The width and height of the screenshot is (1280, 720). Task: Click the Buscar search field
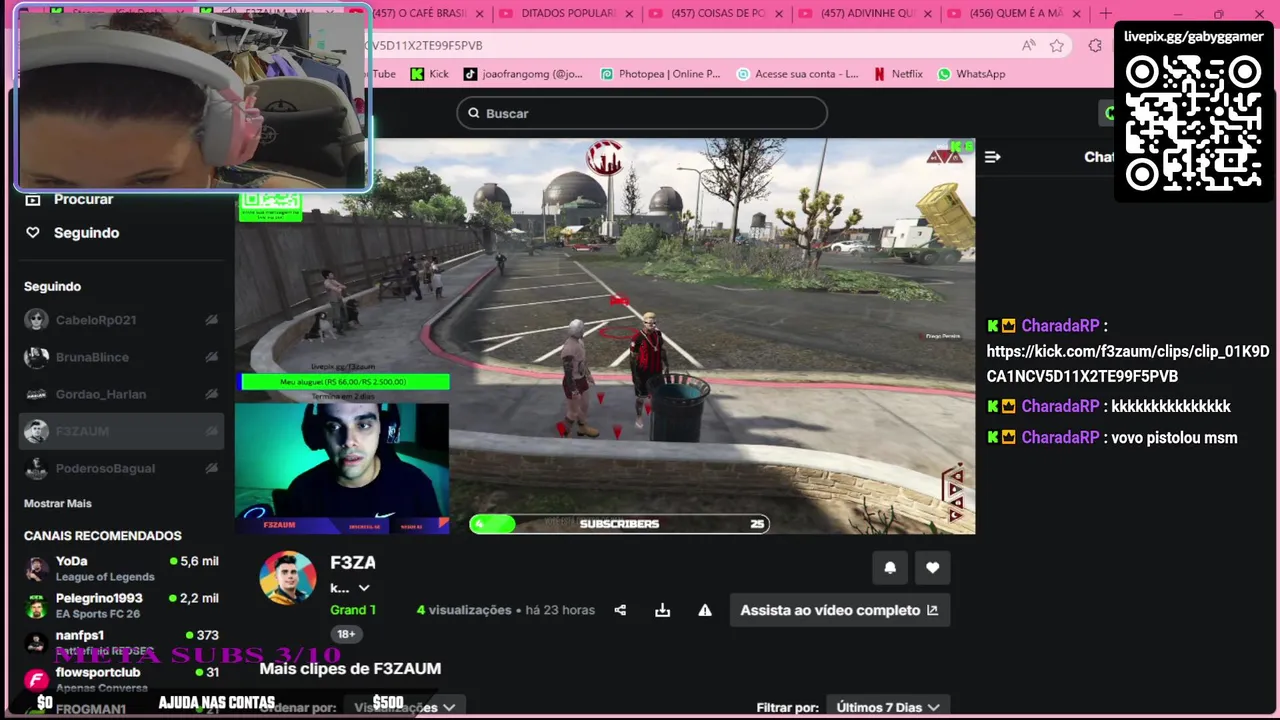pos(642,113)
